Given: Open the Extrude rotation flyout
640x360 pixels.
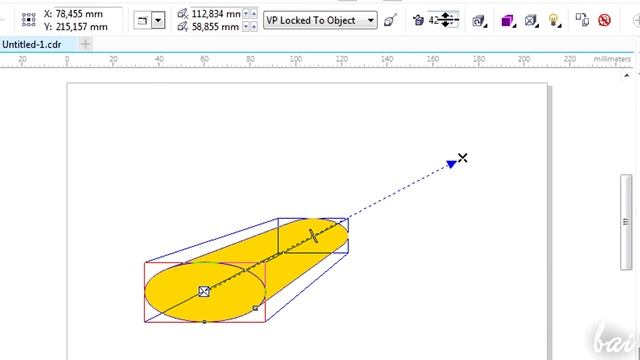Looking at the screenshot, I should point(479,20).
